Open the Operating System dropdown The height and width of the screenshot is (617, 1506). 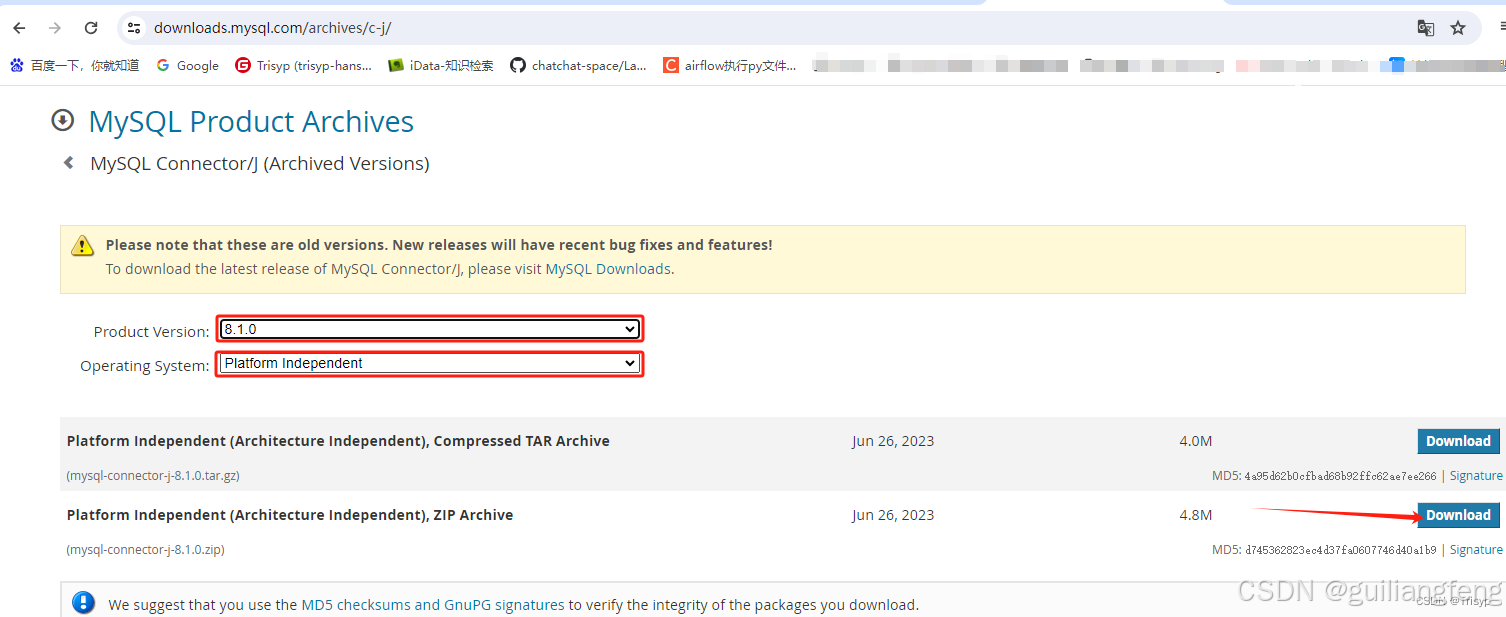coord(429,363)
